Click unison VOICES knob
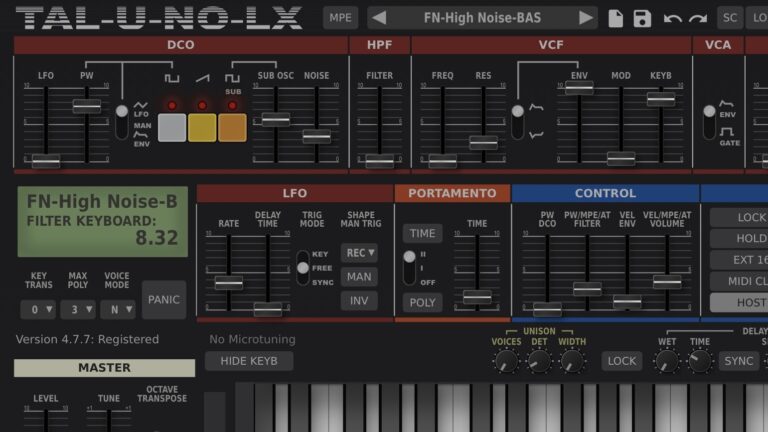 click(x=506, y=361)
